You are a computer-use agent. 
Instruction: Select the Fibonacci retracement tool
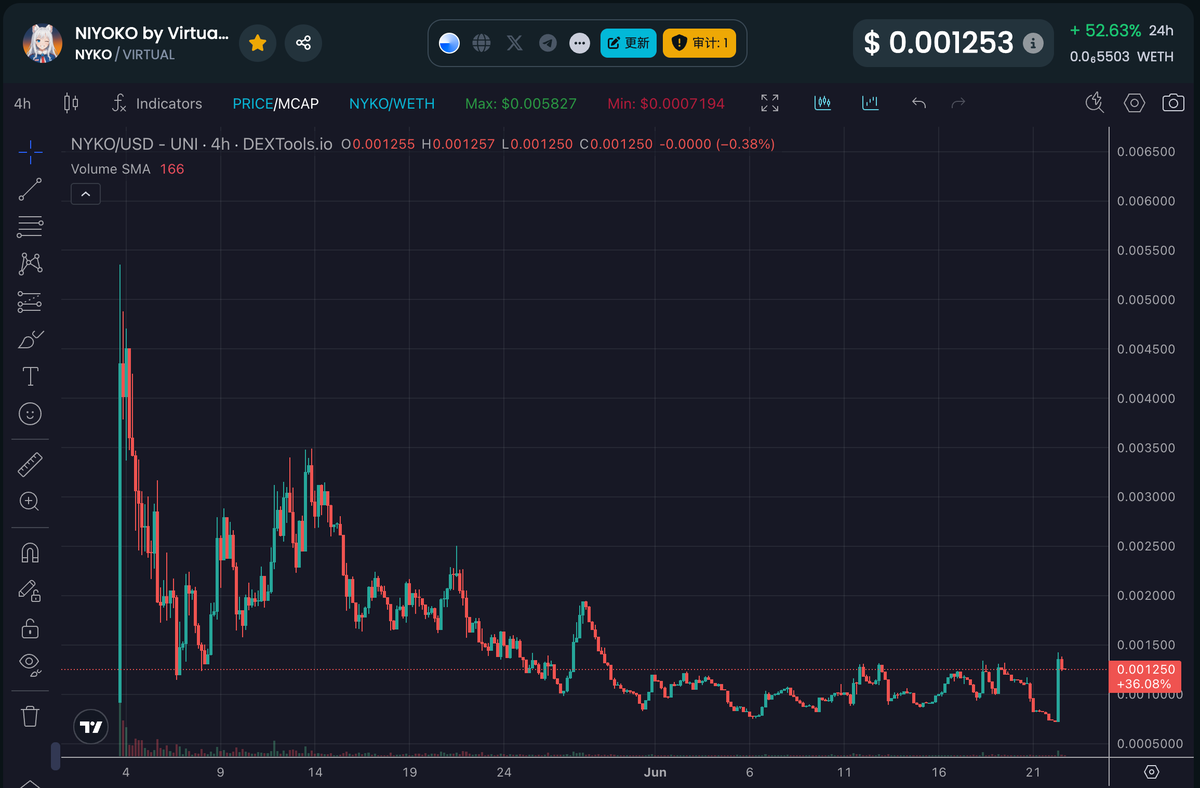click(30, 227)
